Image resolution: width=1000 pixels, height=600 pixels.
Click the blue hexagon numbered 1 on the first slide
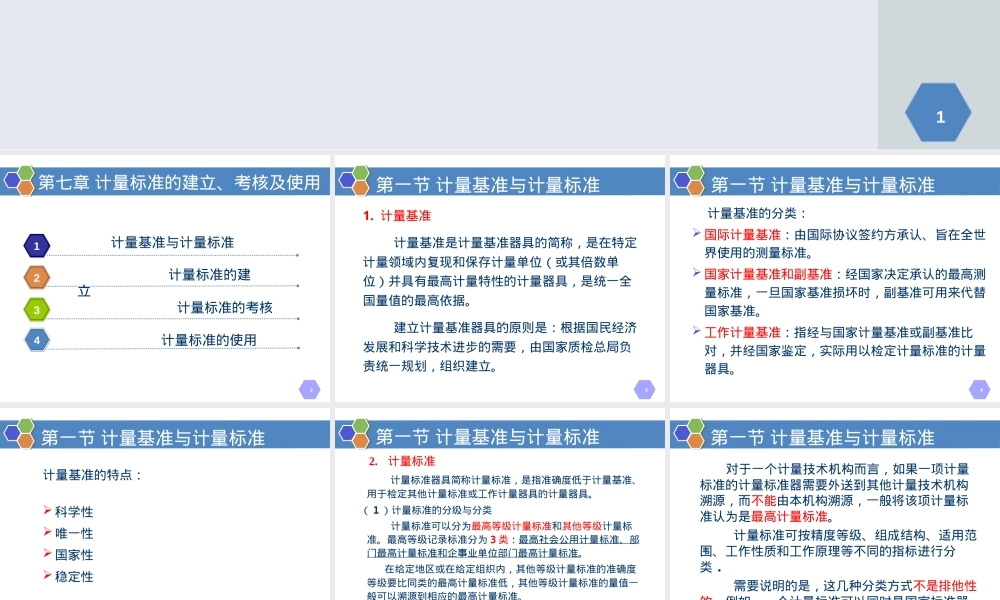[x=938, y=113]
